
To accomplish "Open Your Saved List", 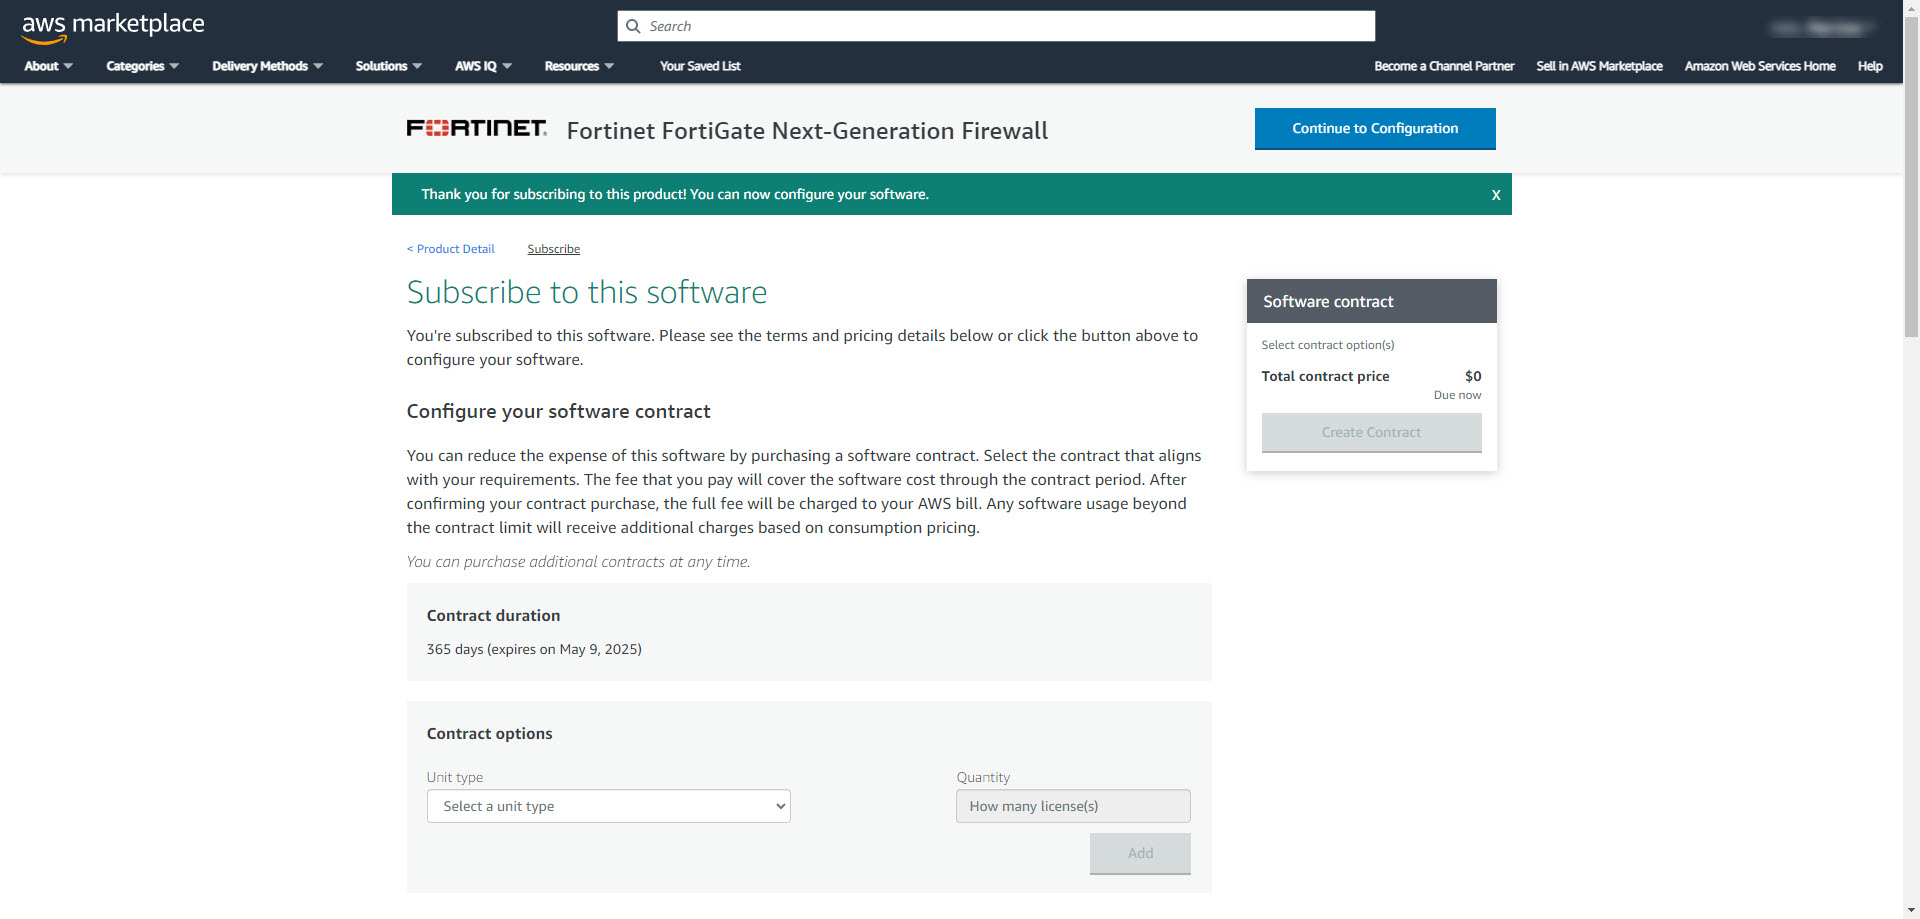I will click(x=700, y=66).
